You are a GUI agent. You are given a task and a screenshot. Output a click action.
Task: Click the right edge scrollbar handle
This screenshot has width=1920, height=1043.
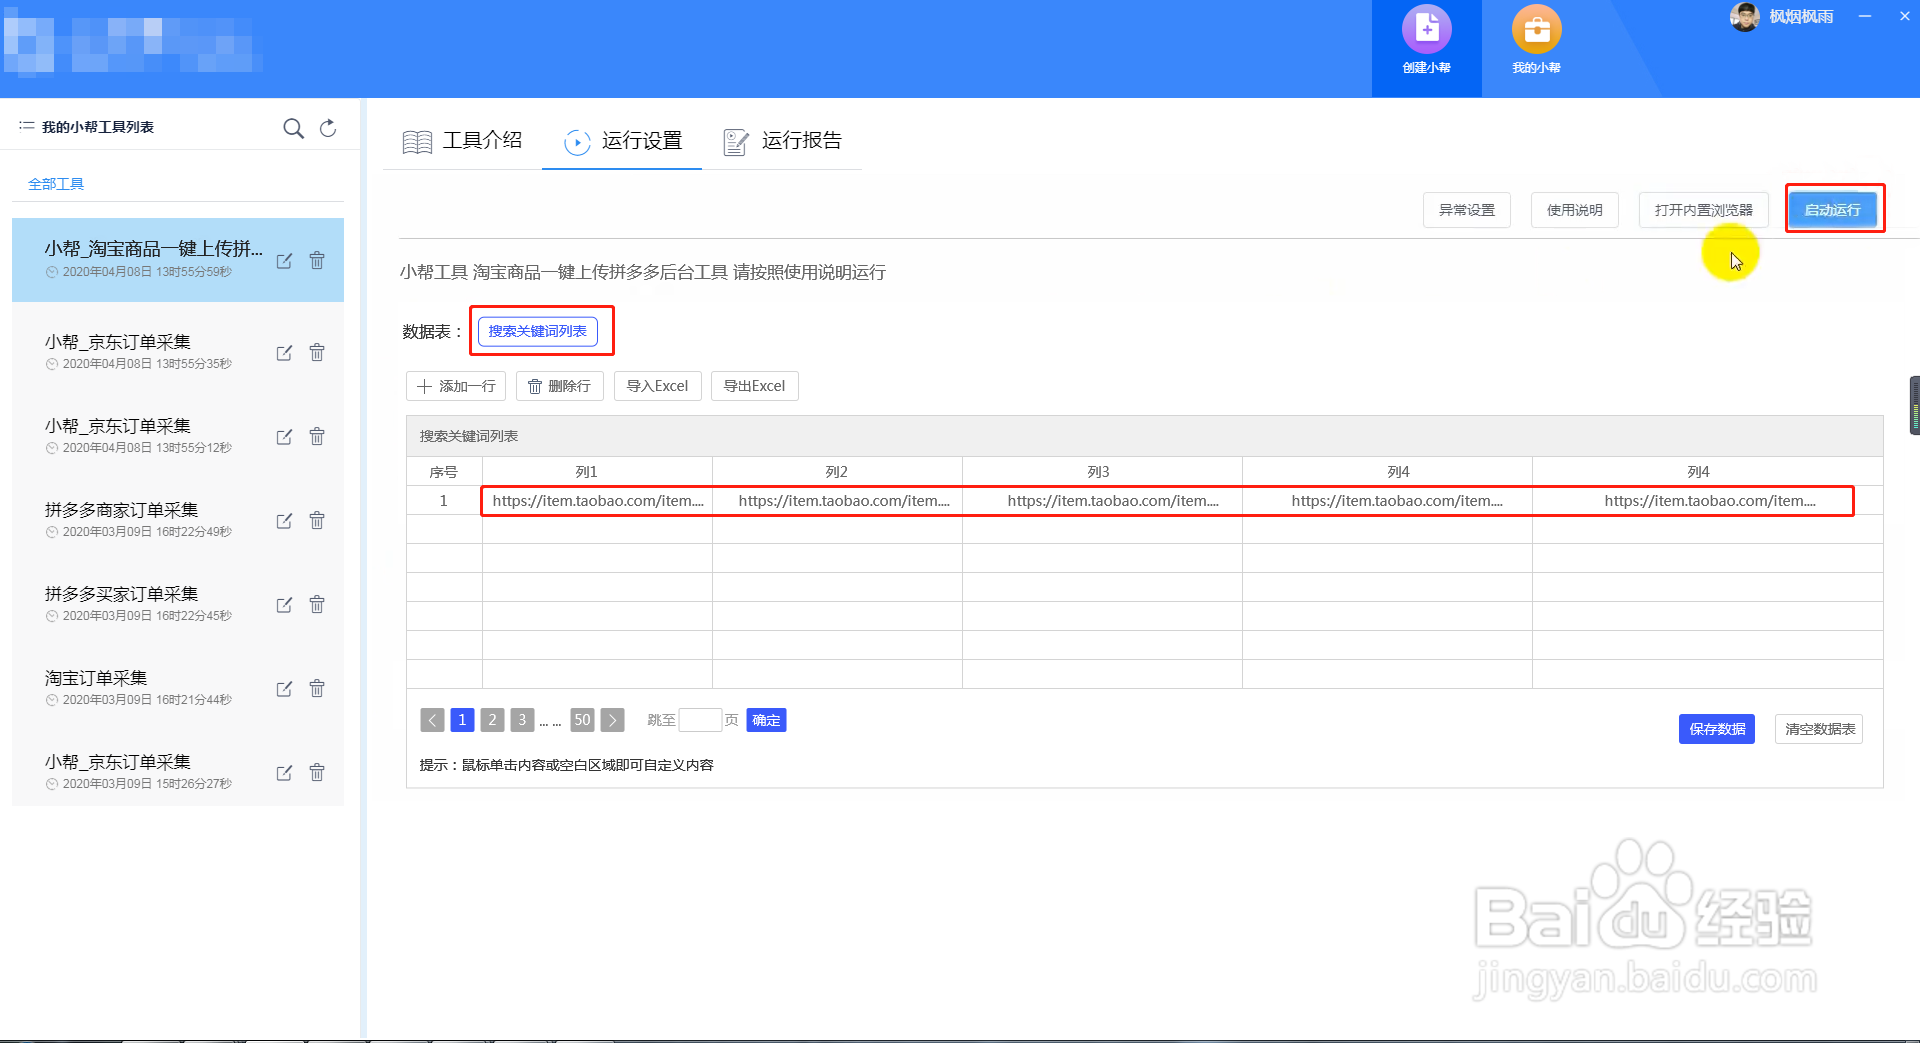[x=1915, y=405]
